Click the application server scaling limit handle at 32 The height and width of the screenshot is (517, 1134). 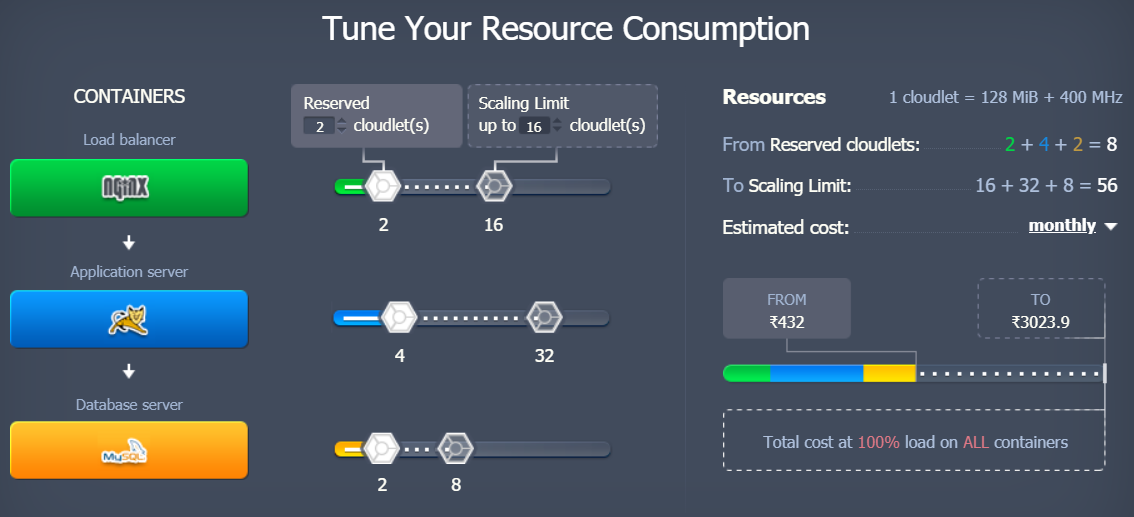(x=544, y=317)
